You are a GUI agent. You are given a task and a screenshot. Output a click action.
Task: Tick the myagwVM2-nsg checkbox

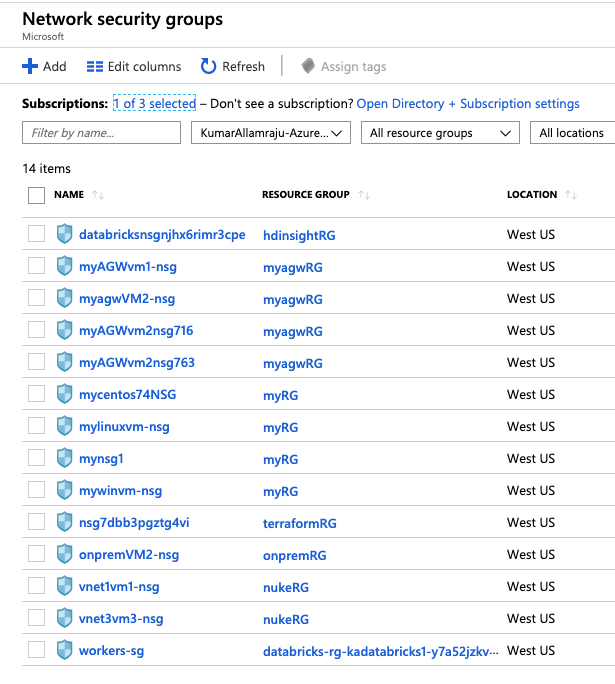pyautogui.click(x=36, y=298)
